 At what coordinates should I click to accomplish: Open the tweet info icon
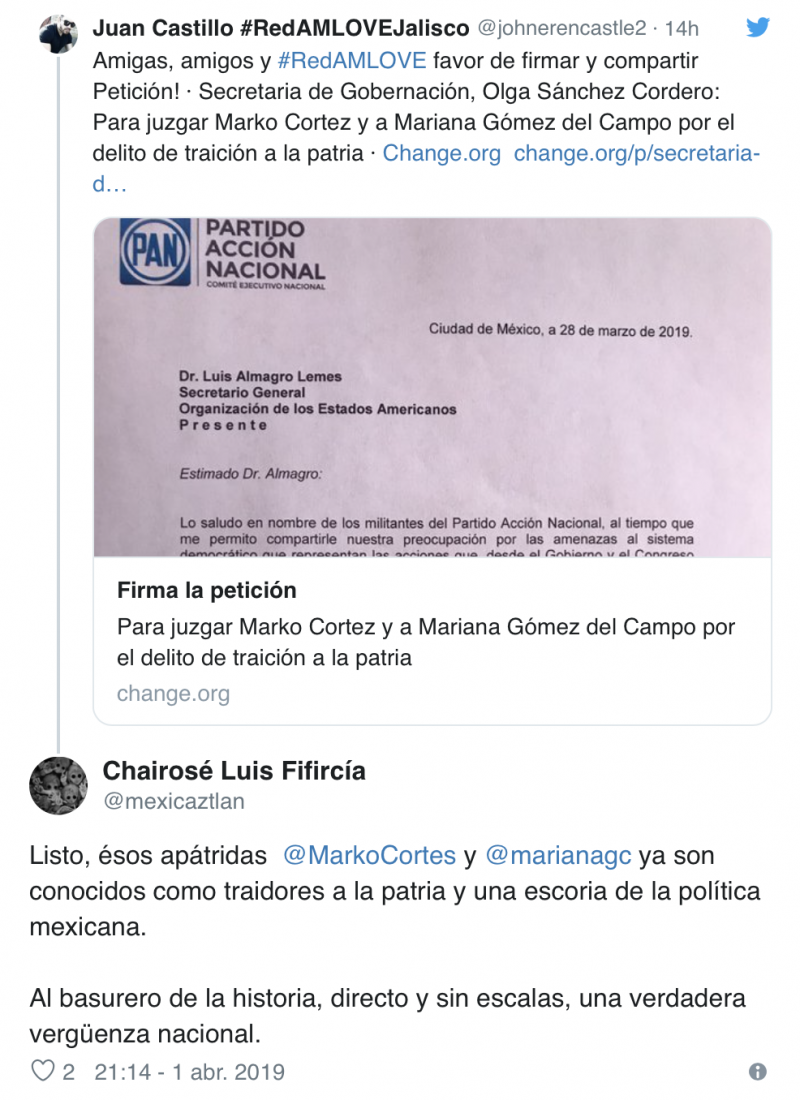click(x=758, y=1071)
